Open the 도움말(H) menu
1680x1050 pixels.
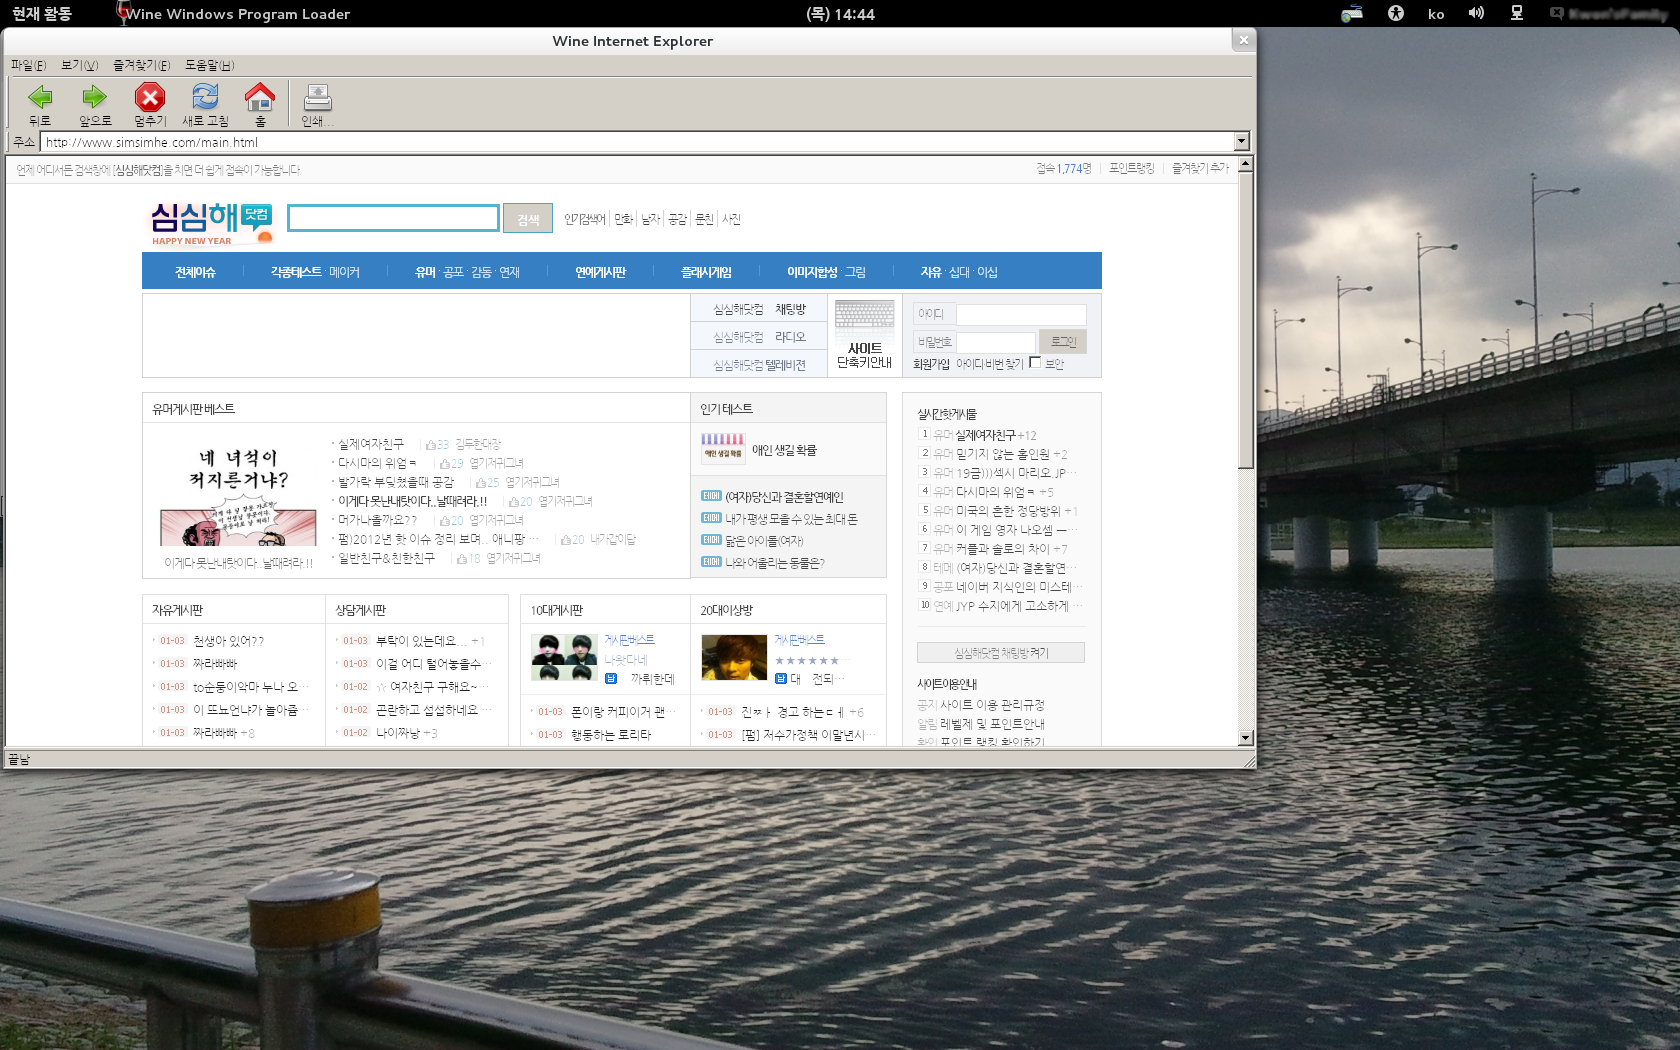209,65
